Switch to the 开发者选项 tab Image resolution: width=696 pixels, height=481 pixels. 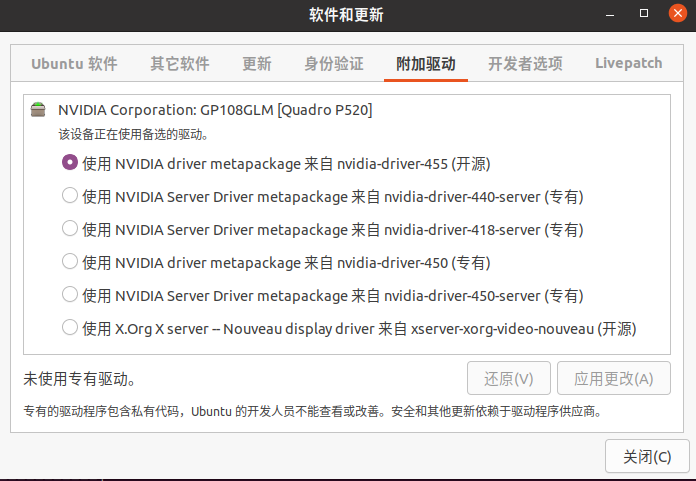pos(525,63)
